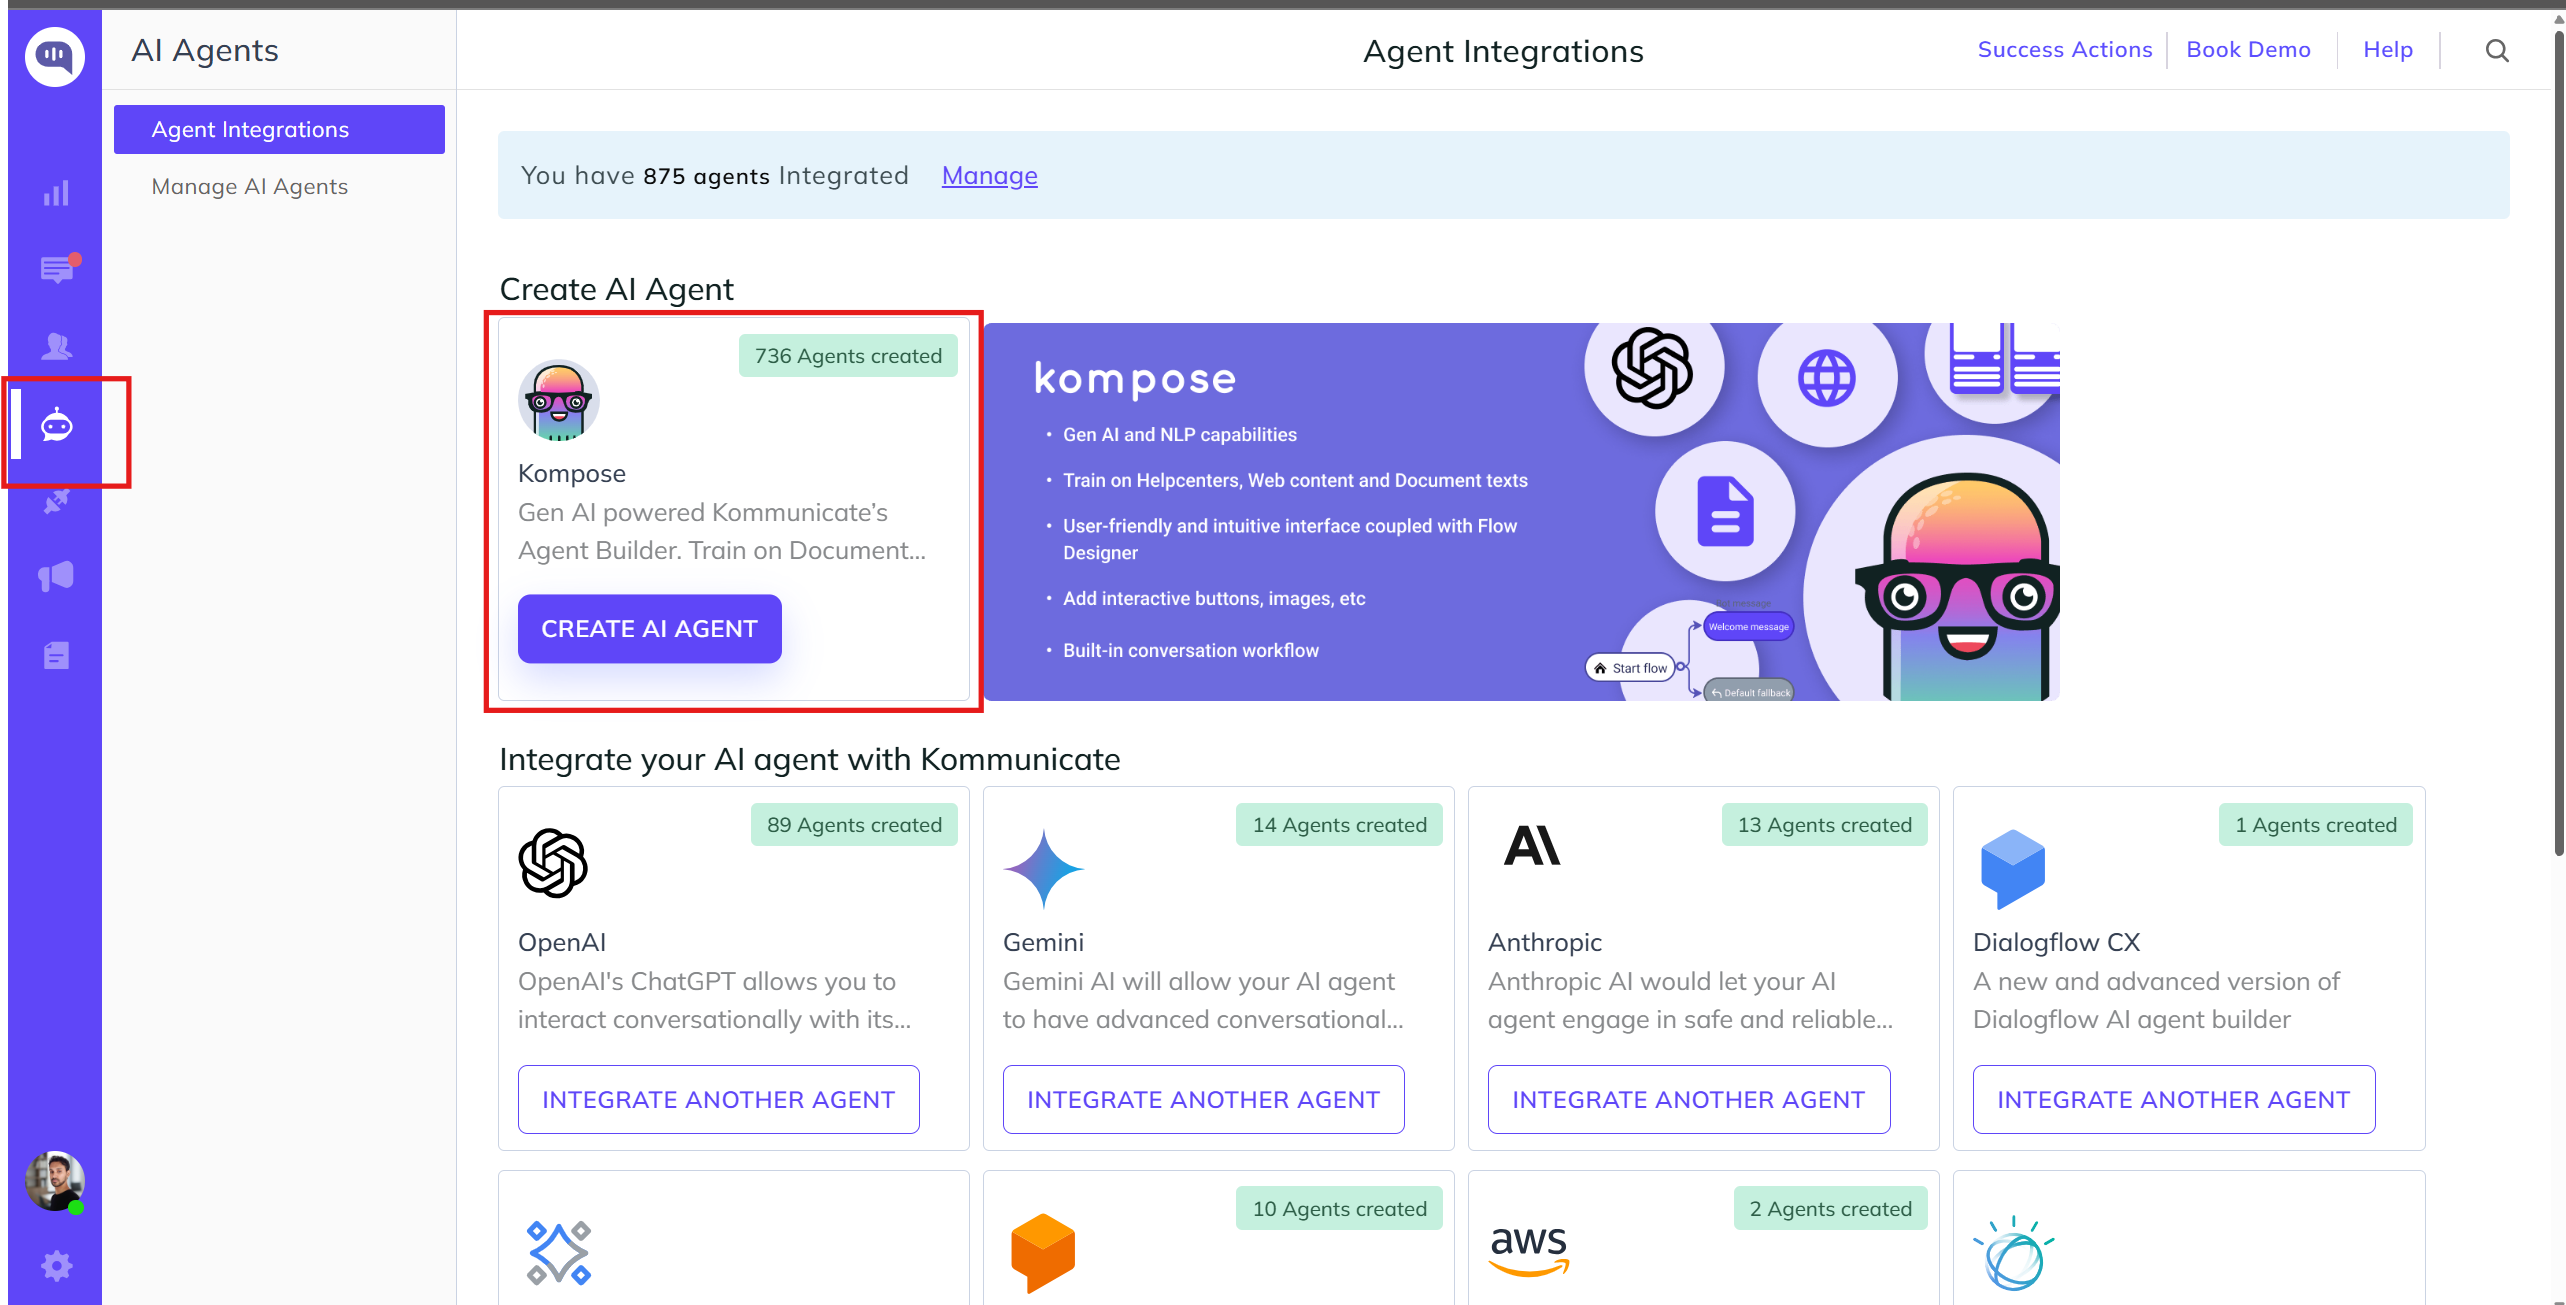Click the 13 Agents created badge
This screenshot has width=2566, height=1305.
(1824, 825)
